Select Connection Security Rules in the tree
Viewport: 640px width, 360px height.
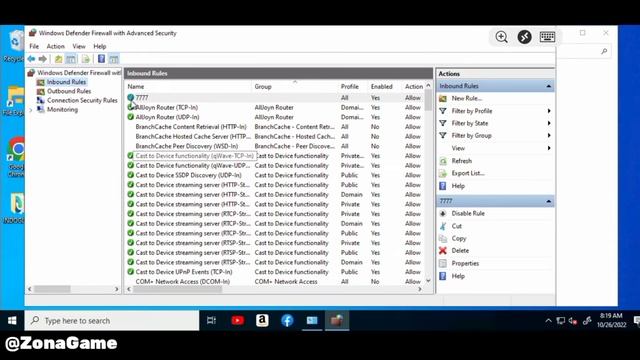pyautogui.click(x=82, y=100)
